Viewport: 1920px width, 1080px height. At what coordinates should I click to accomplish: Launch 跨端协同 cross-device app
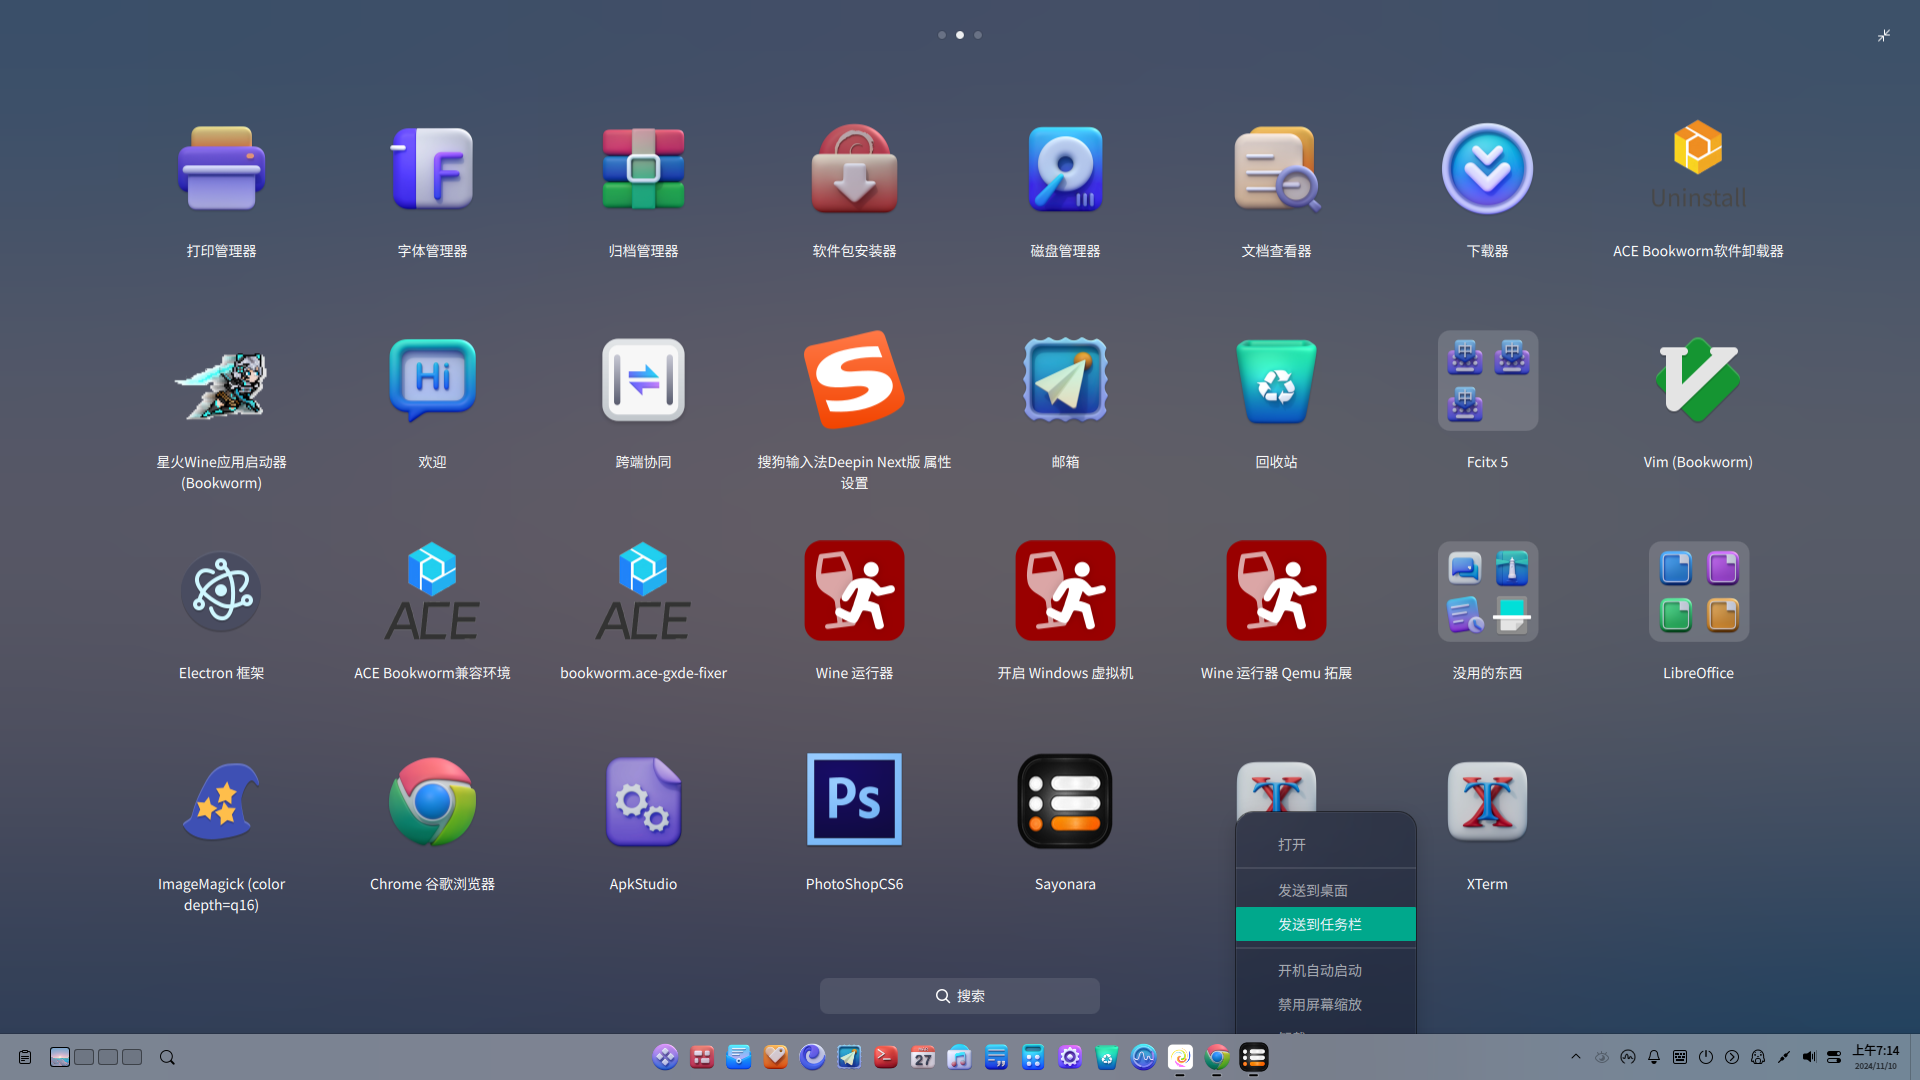pos(643,380)
